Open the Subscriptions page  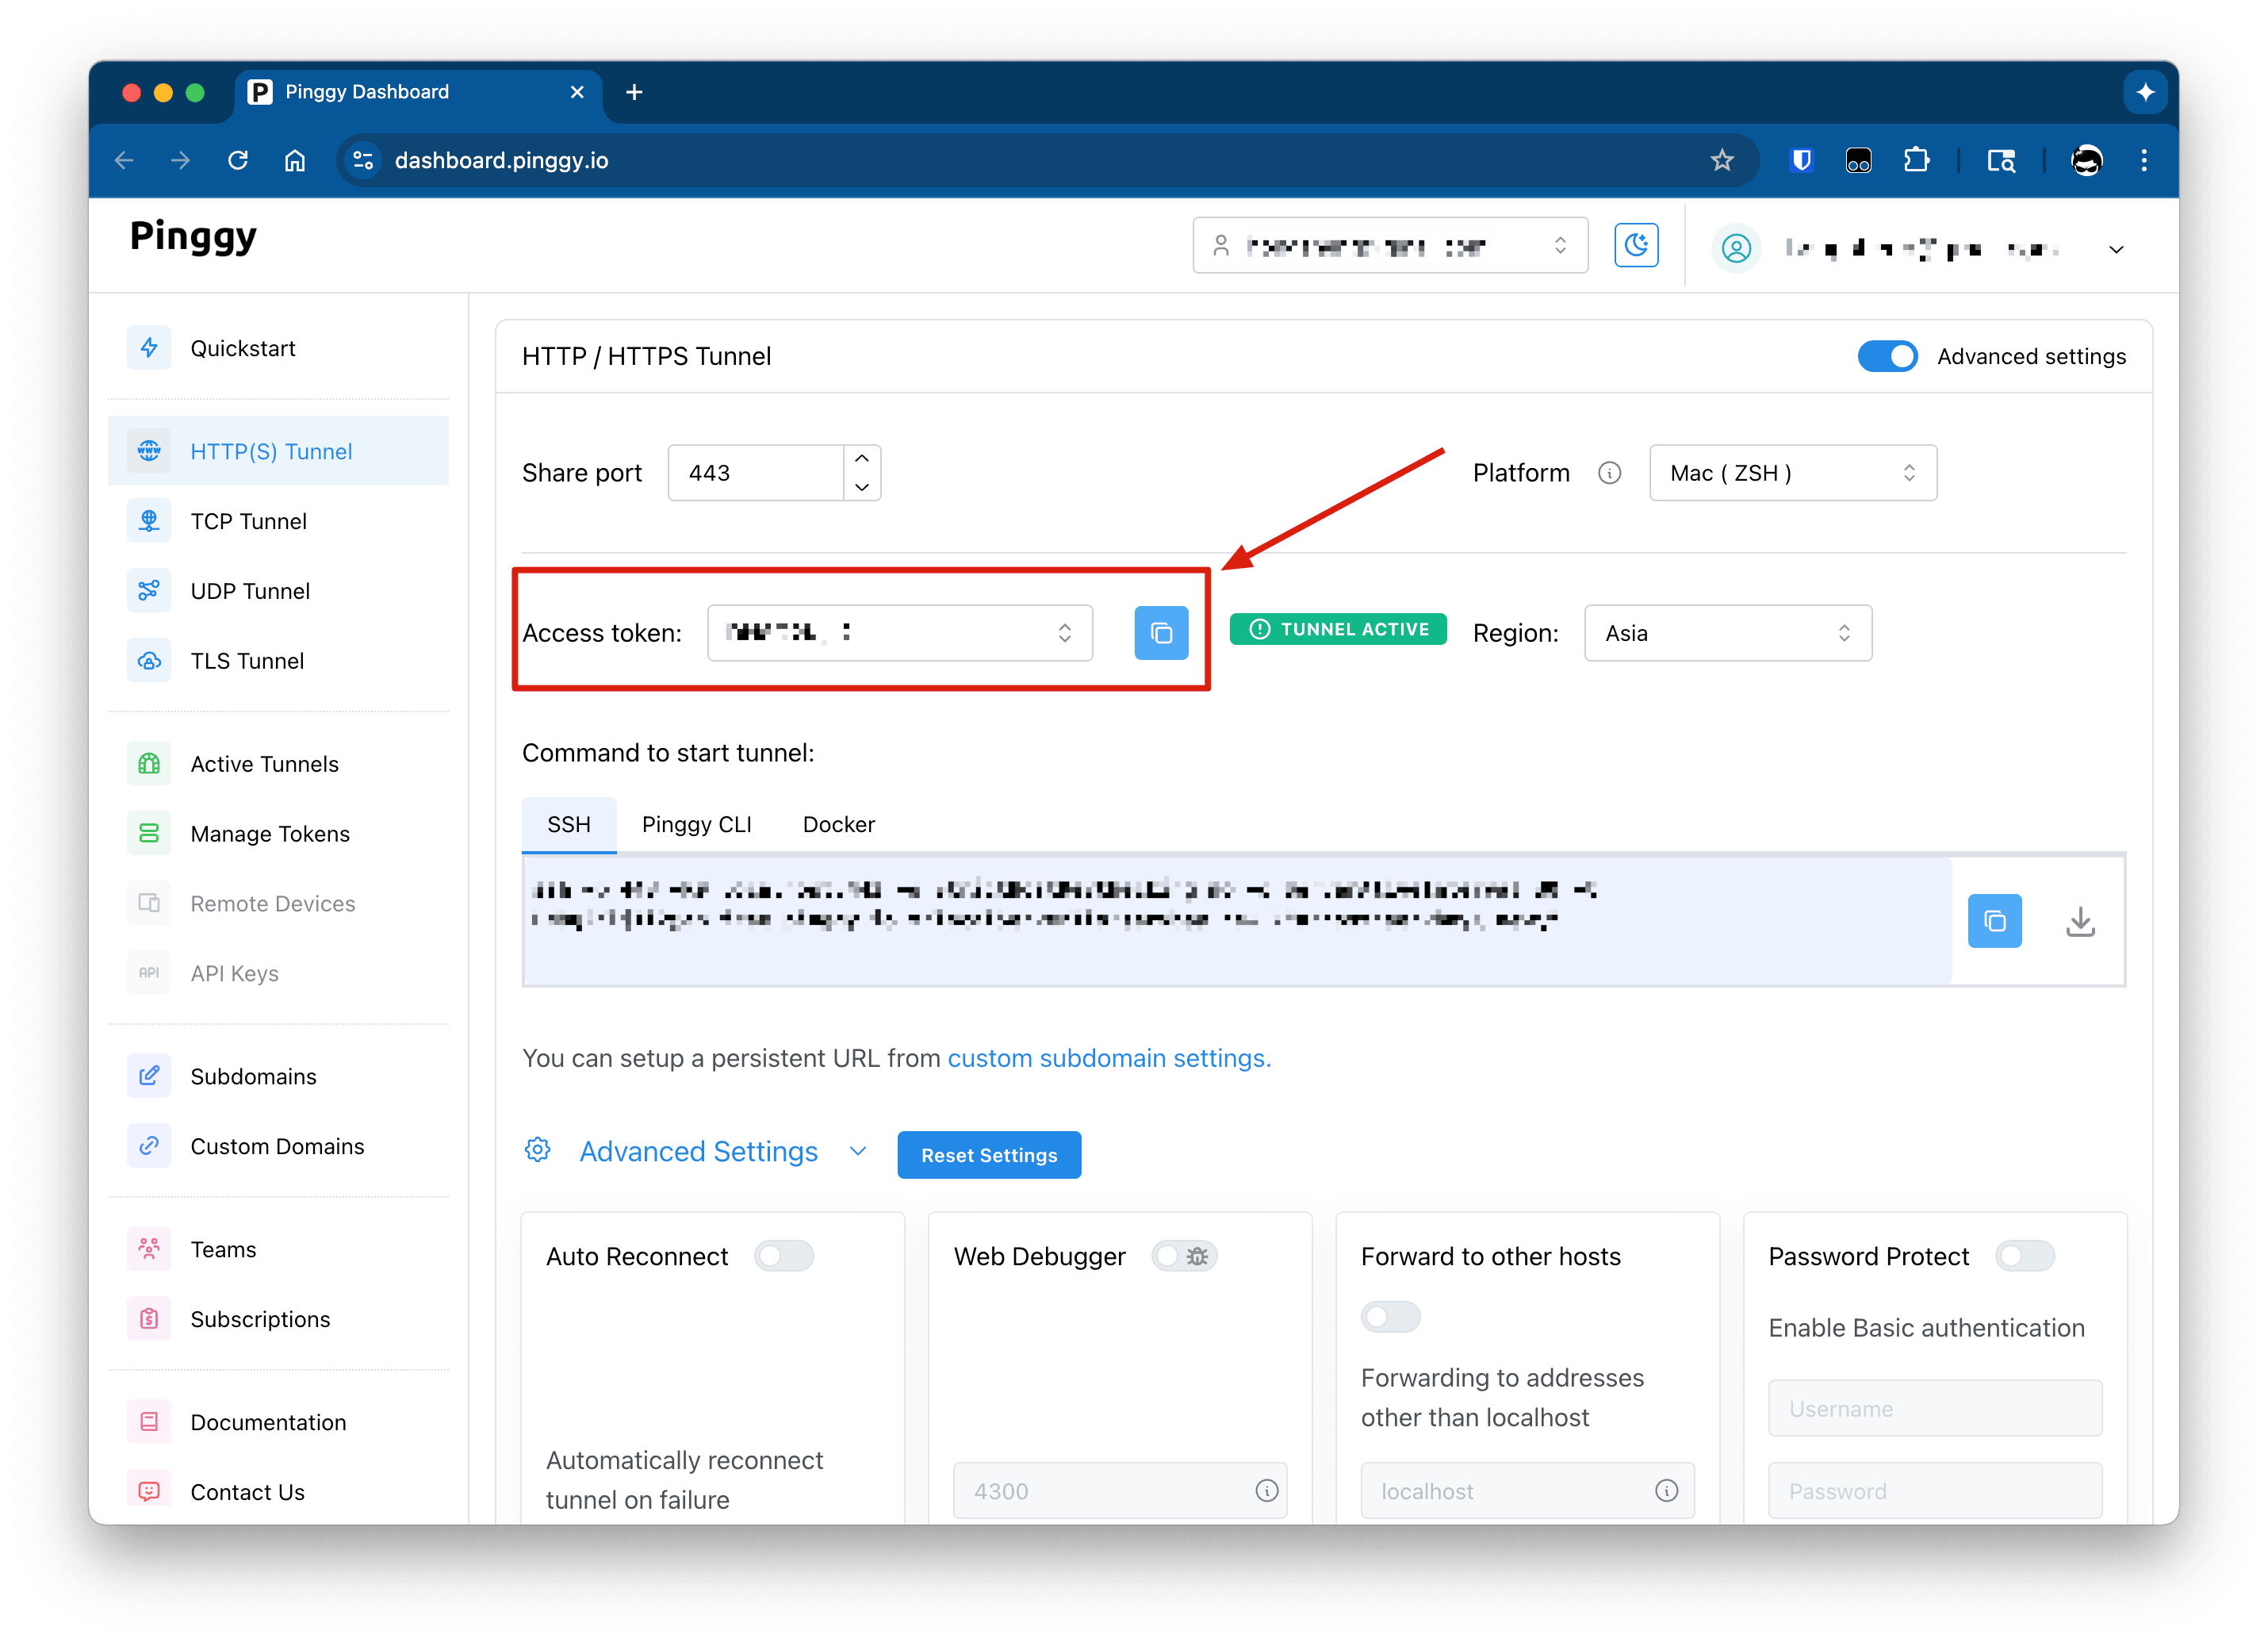[278, 1319]
